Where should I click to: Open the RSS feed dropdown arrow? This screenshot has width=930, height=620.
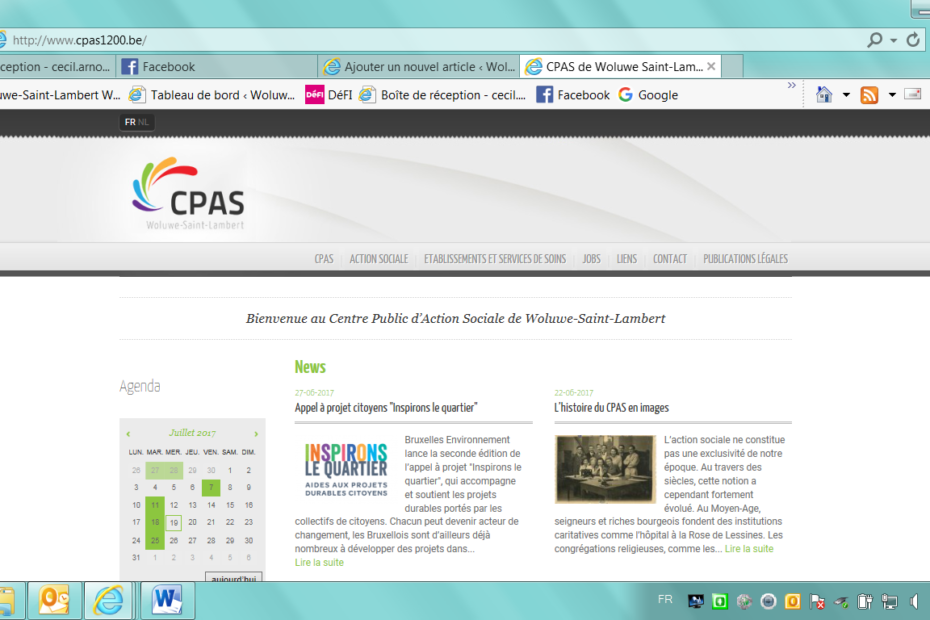[891, 95]
